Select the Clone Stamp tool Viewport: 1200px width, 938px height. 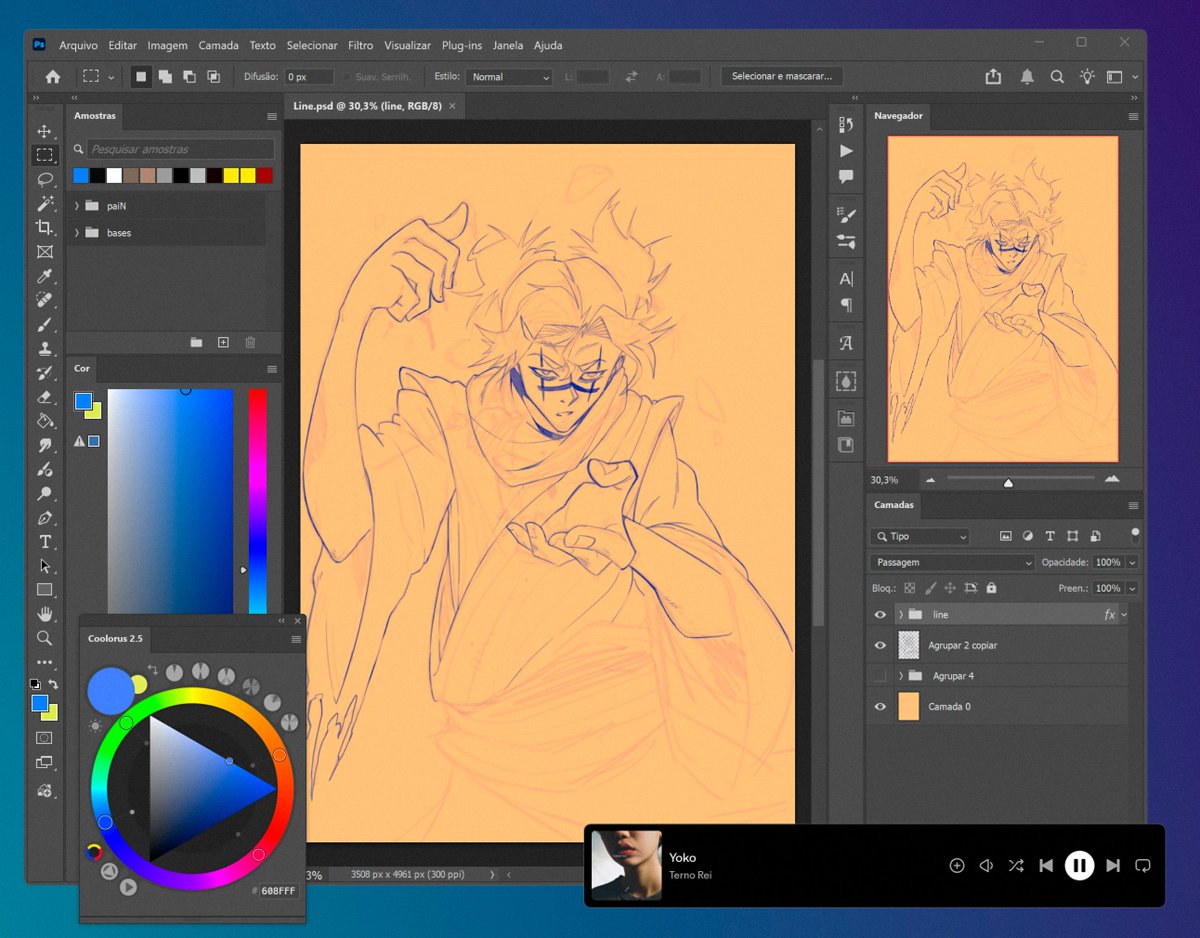45,349
